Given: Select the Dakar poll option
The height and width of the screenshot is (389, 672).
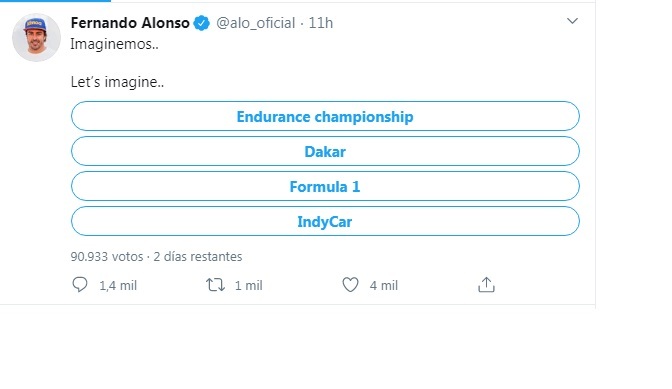Looking at the screenshot, I should click(325, 151).
